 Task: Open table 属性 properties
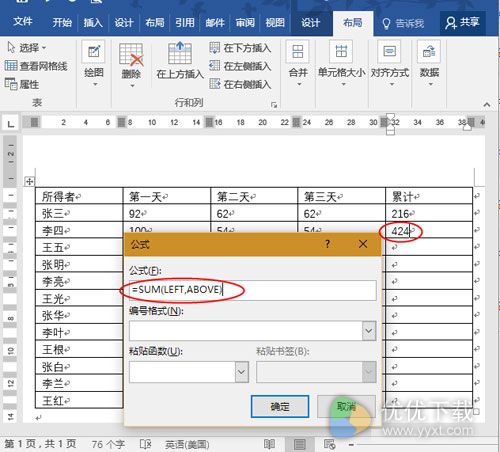pos(22,84)
